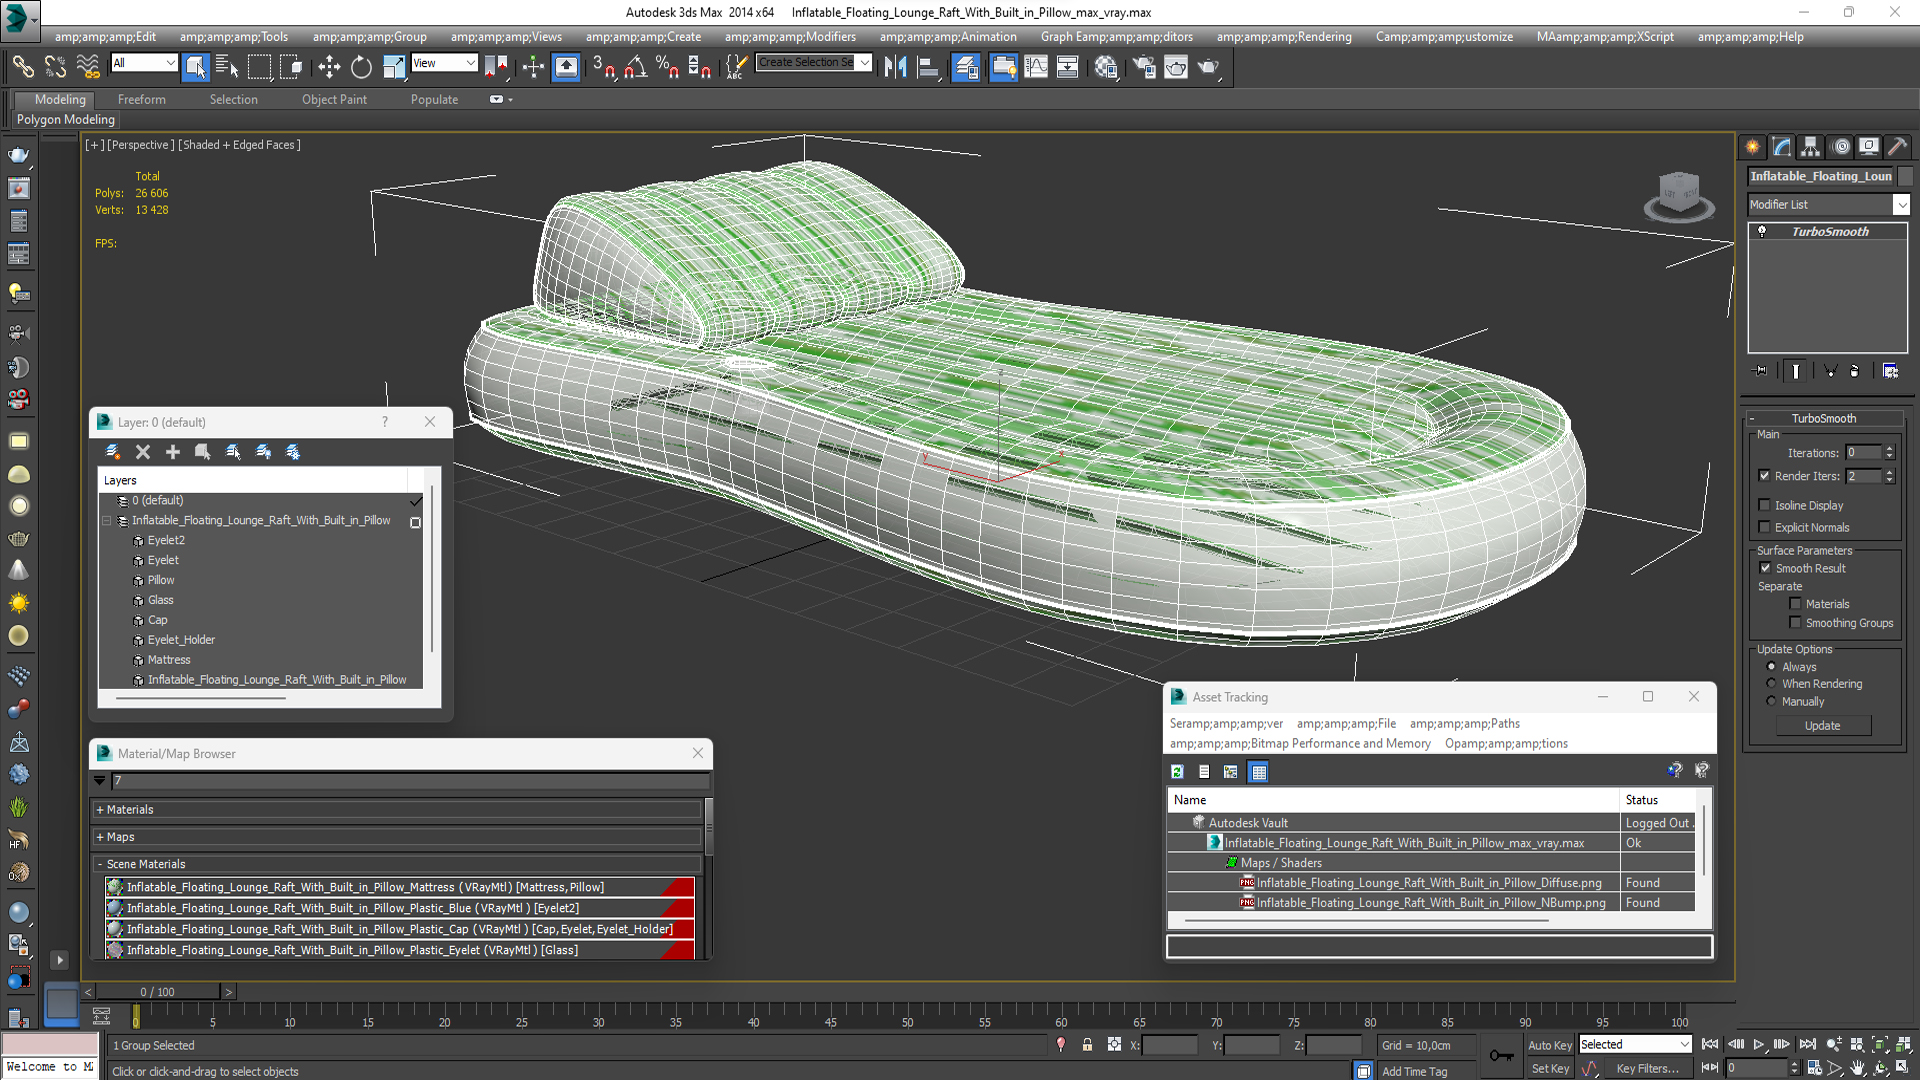Select the Move tool in main toolbar
Image resolution: width=1920 pixels, height=1080 pixels.
(x=329, y=67)
